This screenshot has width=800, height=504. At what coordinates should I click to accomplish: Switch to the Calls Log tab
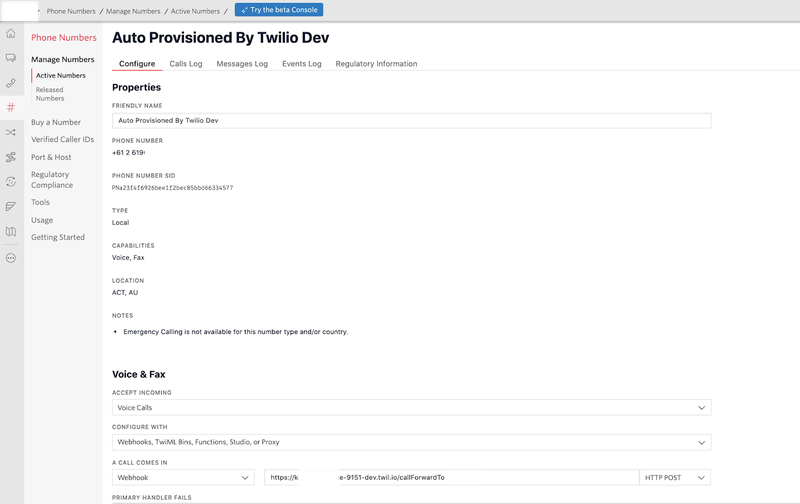tap(186, 64)
